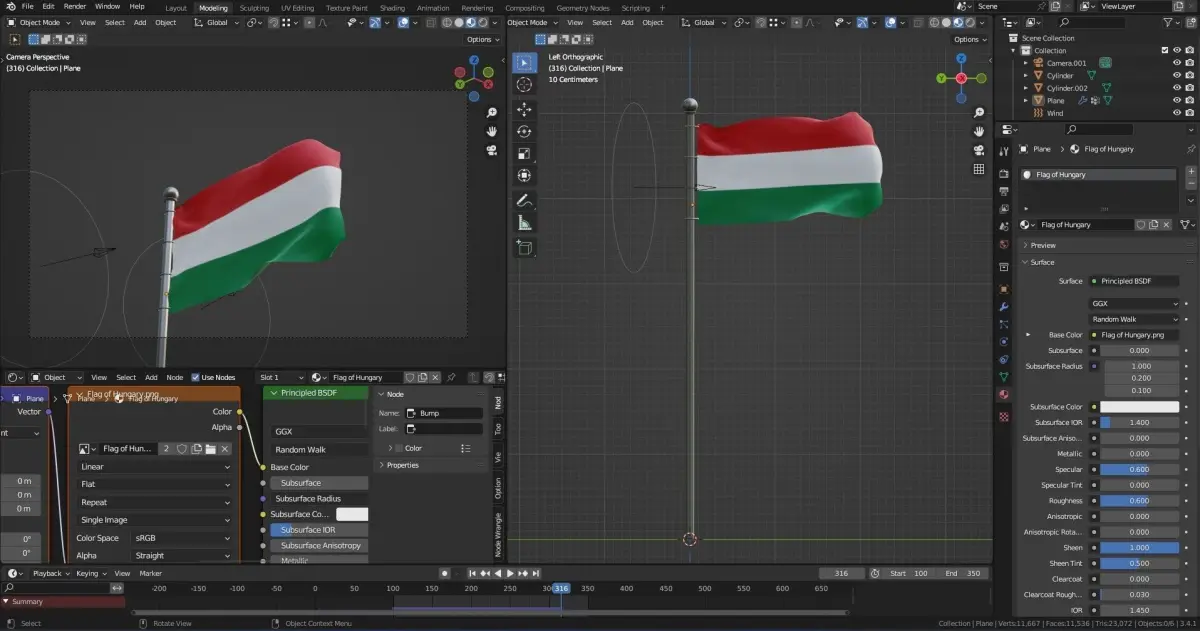Expand Properties section in Node sidebar
This screenshot has width=1200, height=631.
pyautogui.click(x=402, y=465)
